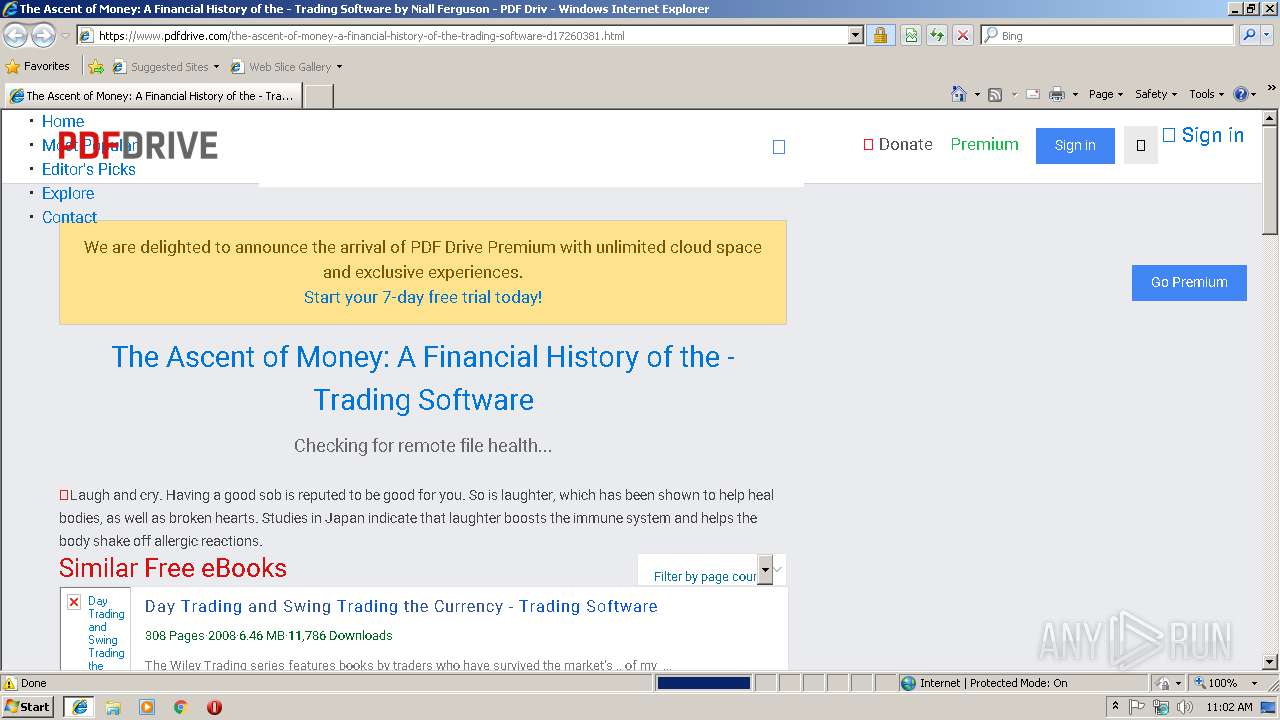Click the browser Back arrow button
1280x720 pixels.
16,35
